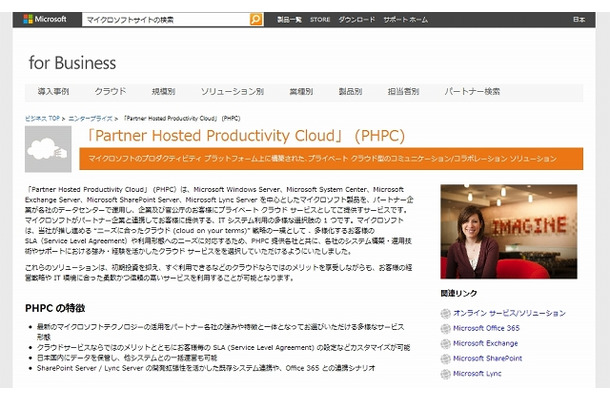Go to the STORE header link
610x400 pixels.
click(320, 19)
